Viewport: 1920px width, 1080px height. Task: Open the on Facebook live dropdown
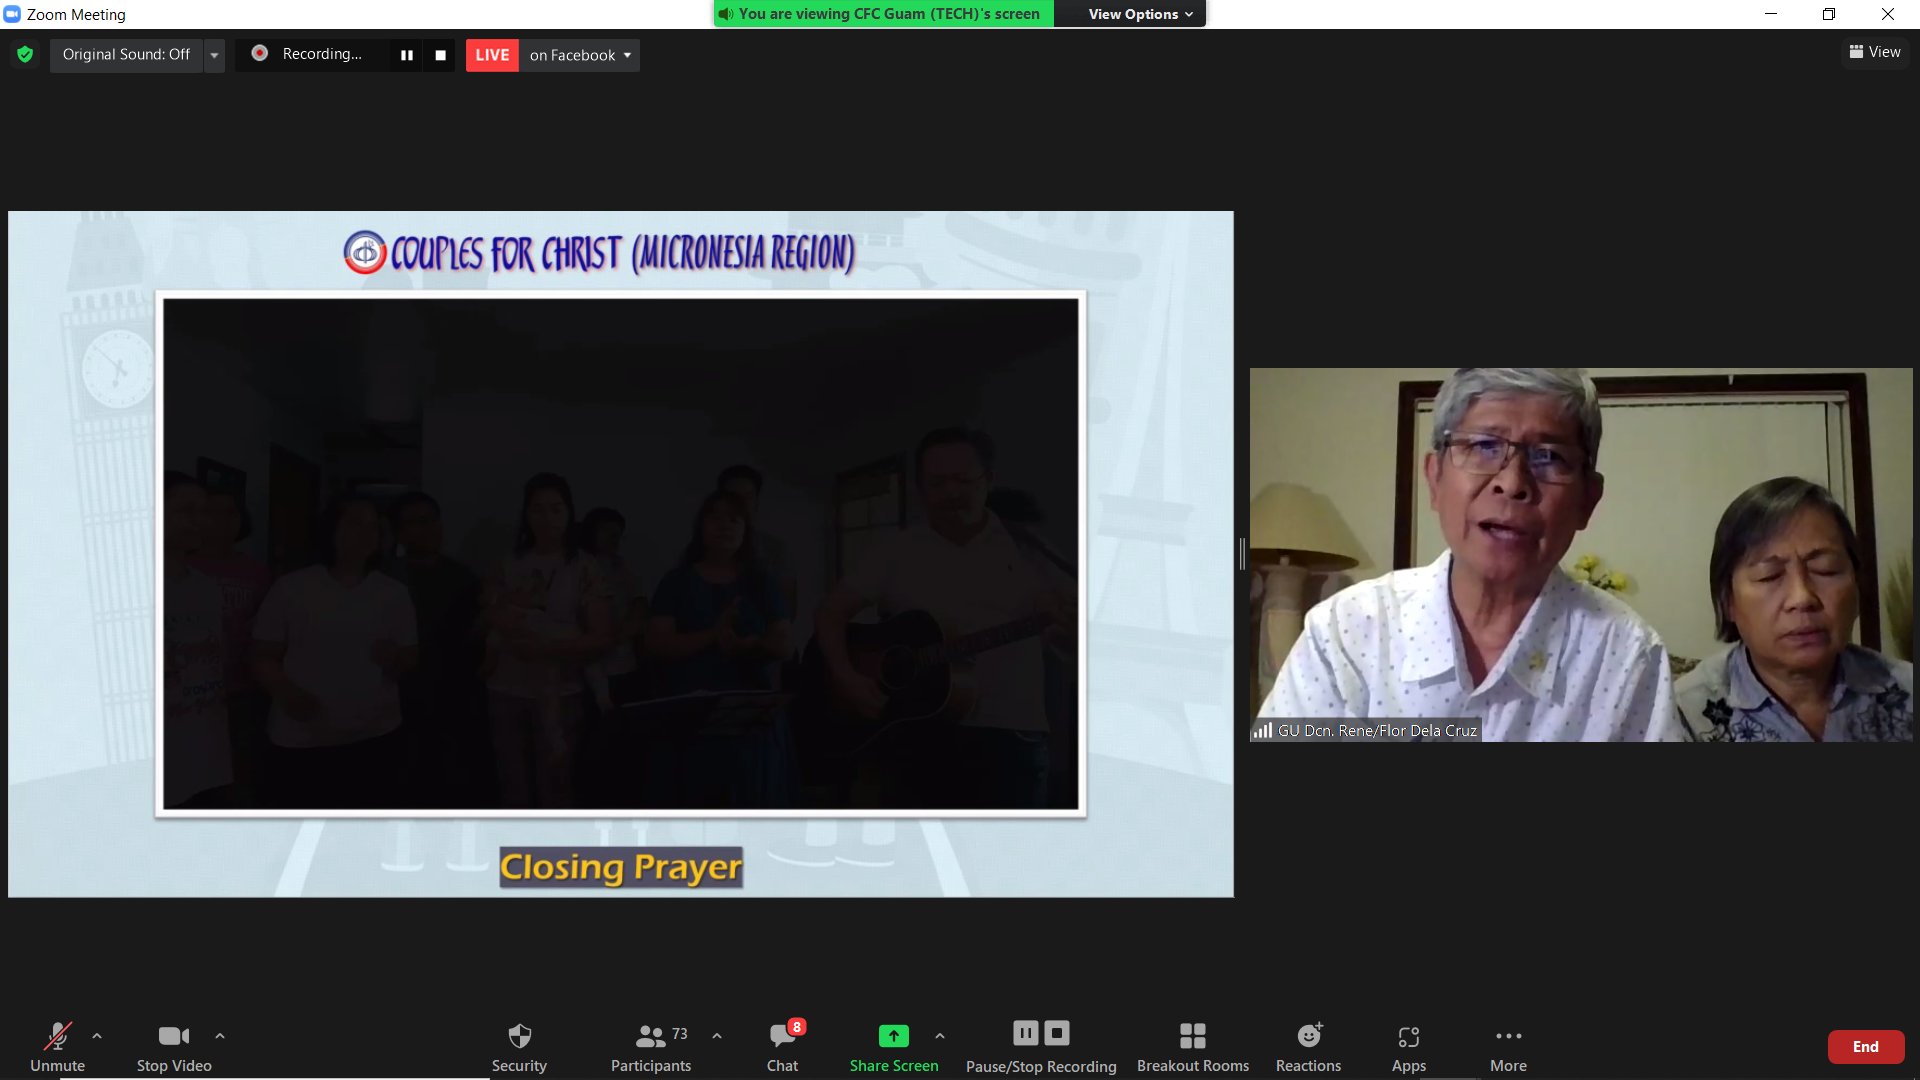click(580, 55)
